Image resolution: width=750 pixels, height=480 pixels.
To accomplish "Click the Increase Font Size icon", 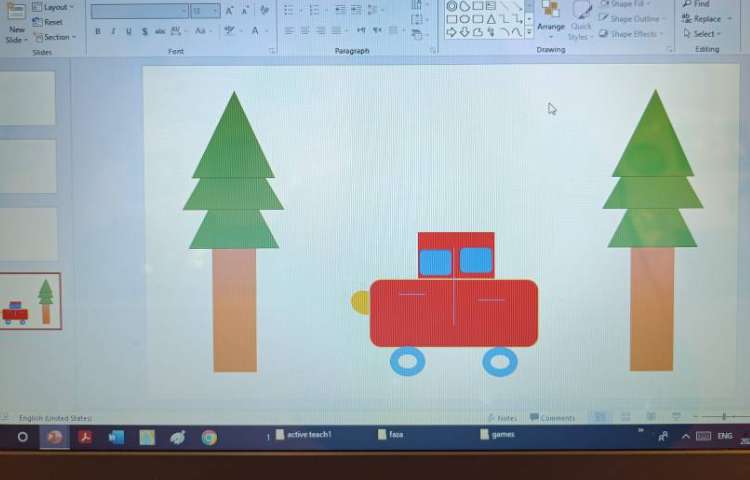I will [x=229, y=10].
